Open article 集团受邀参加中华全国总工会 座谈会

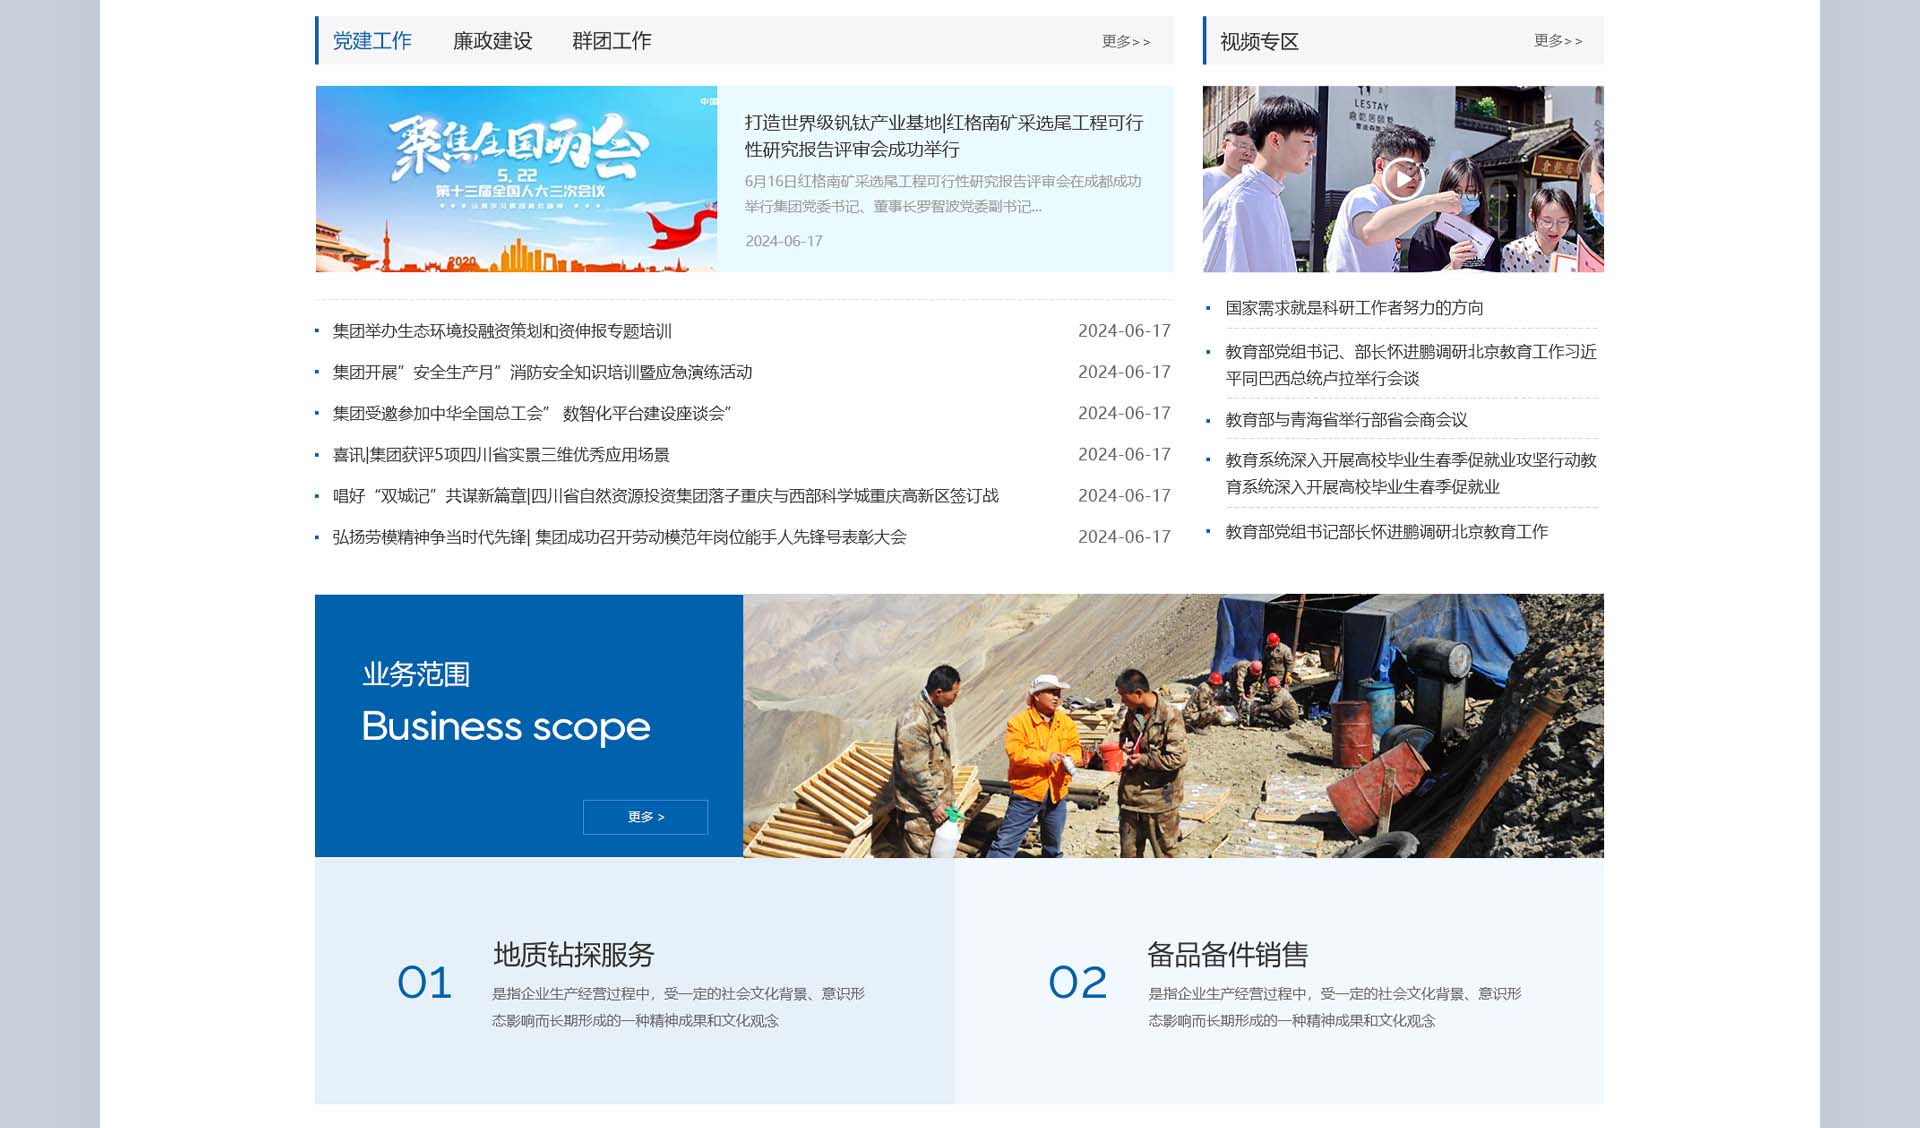click(x=532, y=413)
